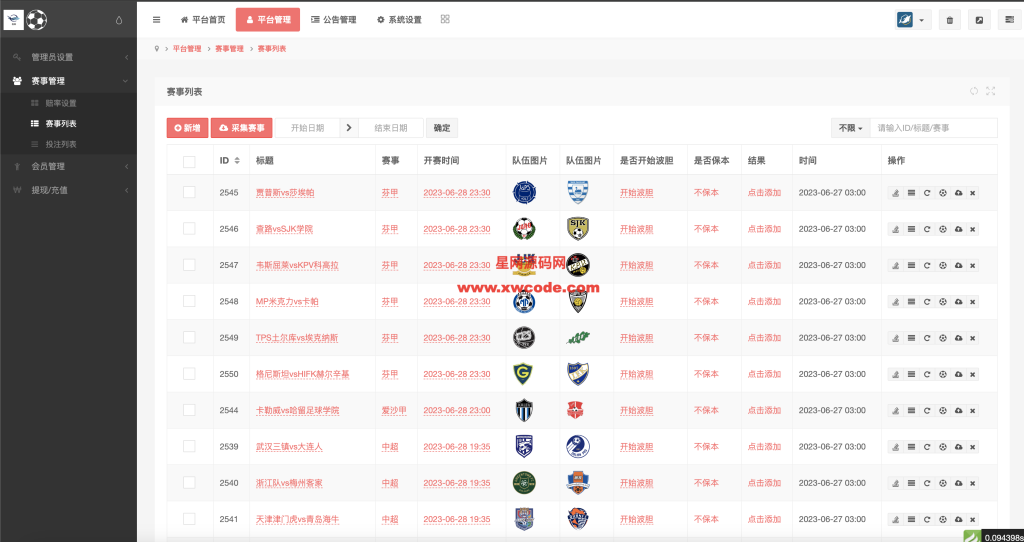Click the refresh icon in 赛事列表 header
The width and height of the screenshot is (1024, 542).
pos(973,91)
